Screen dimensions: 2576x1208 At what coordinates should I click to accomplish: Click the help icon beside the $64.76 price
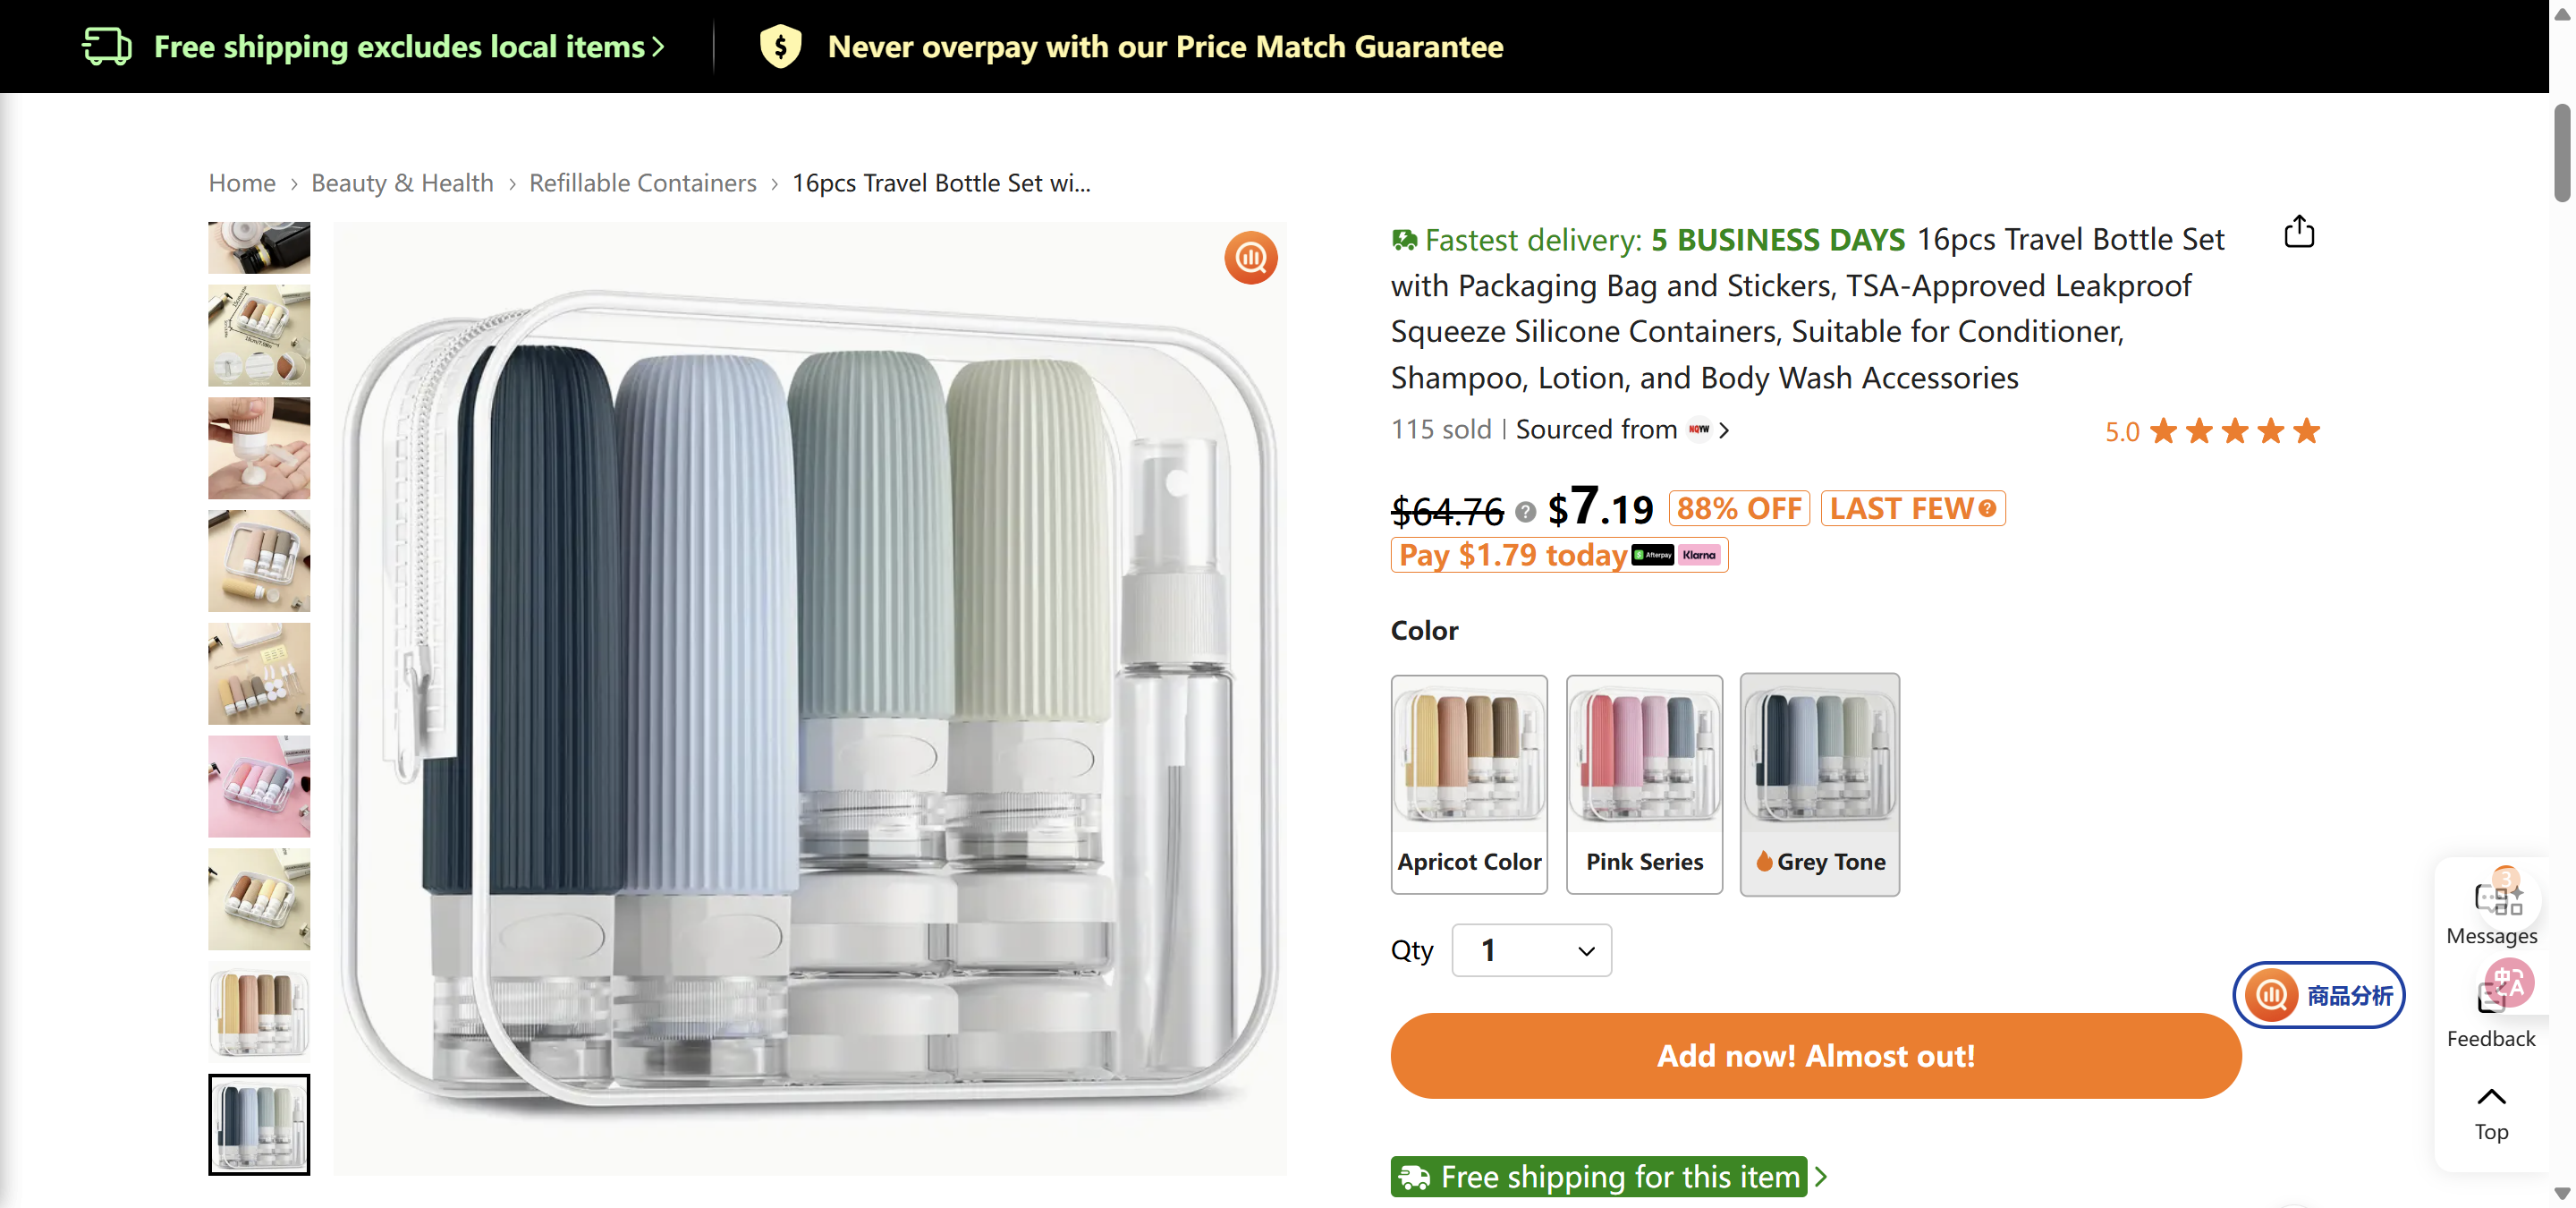tap(1524, 512)
